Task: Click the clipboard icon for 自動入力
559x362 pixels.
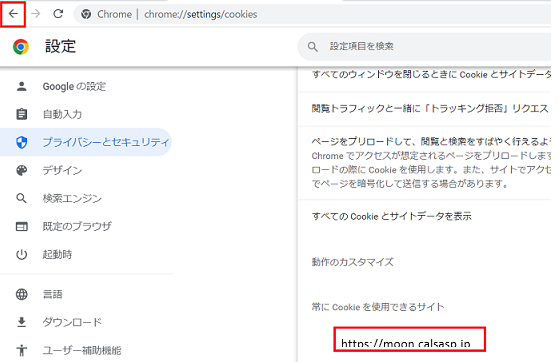Action: pos(21,114)
